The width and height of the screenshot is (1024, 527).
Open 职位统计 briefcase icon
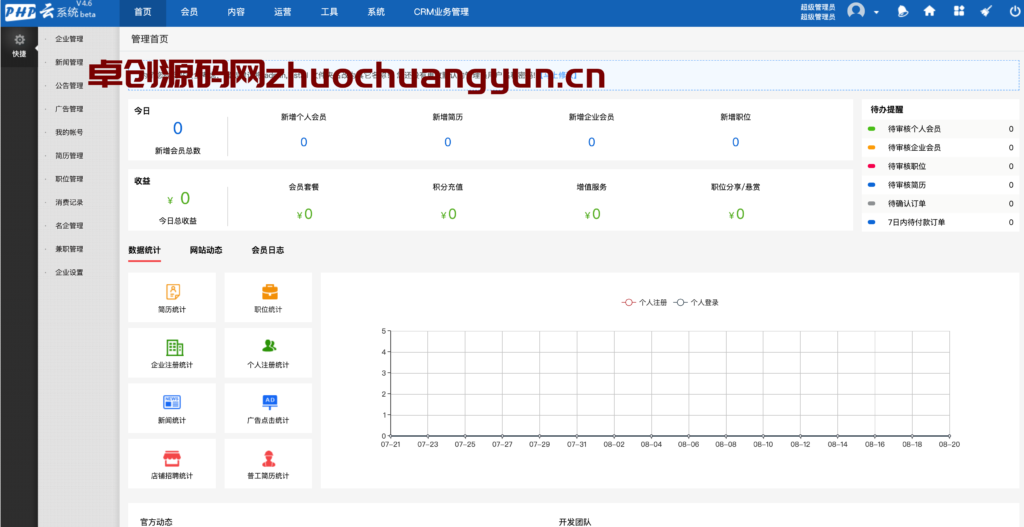pos(270,292)
